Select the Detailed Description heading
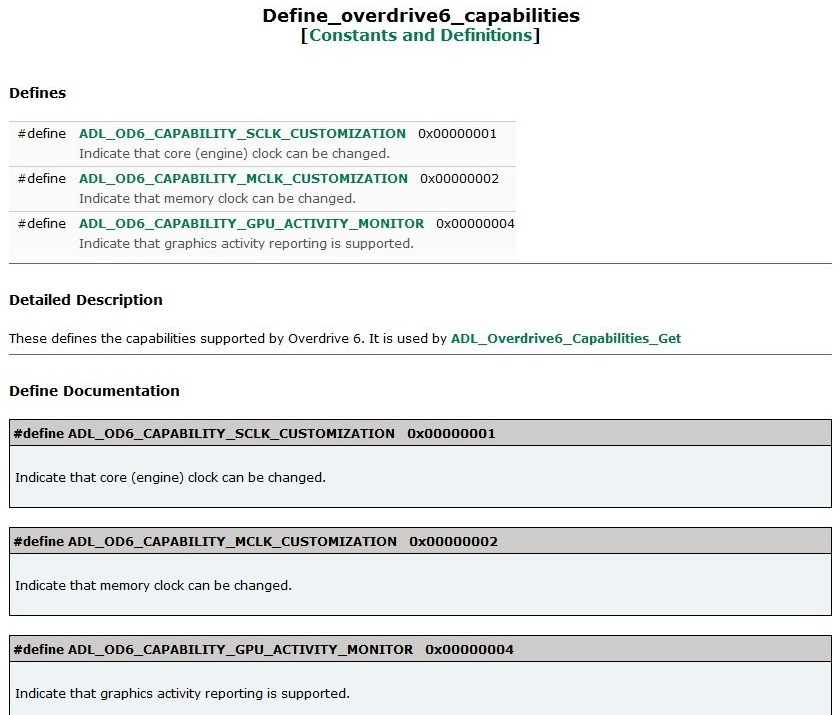Viewport: 839px width, 715px height. coord(86,300)
